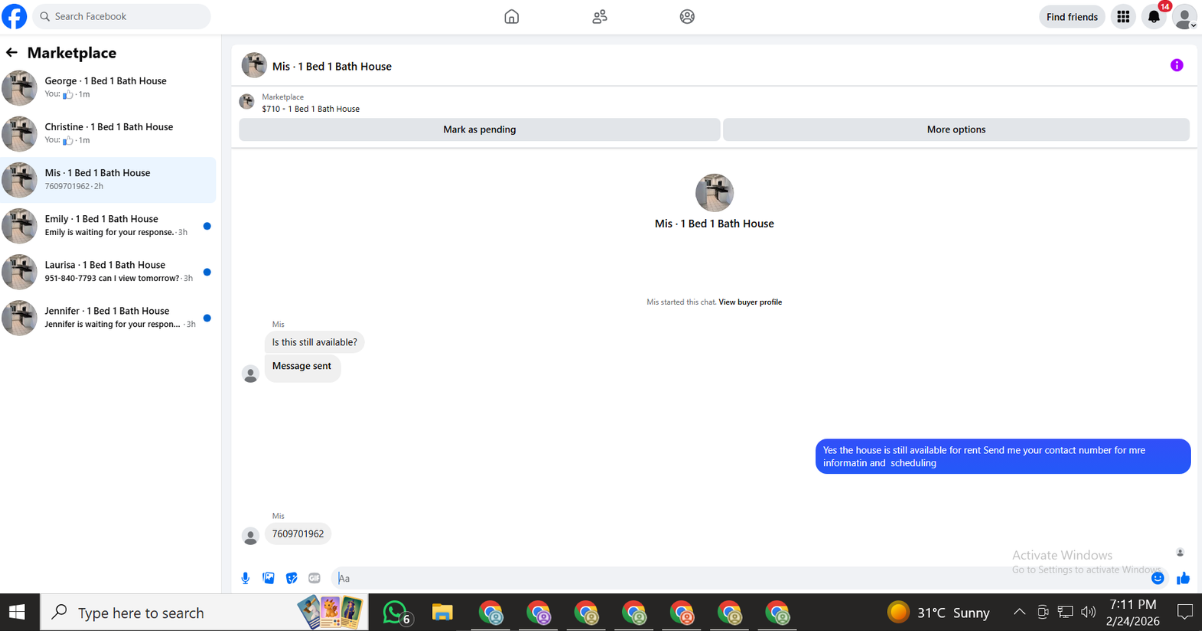Open the Home feed icon

(x=512, y=16)
